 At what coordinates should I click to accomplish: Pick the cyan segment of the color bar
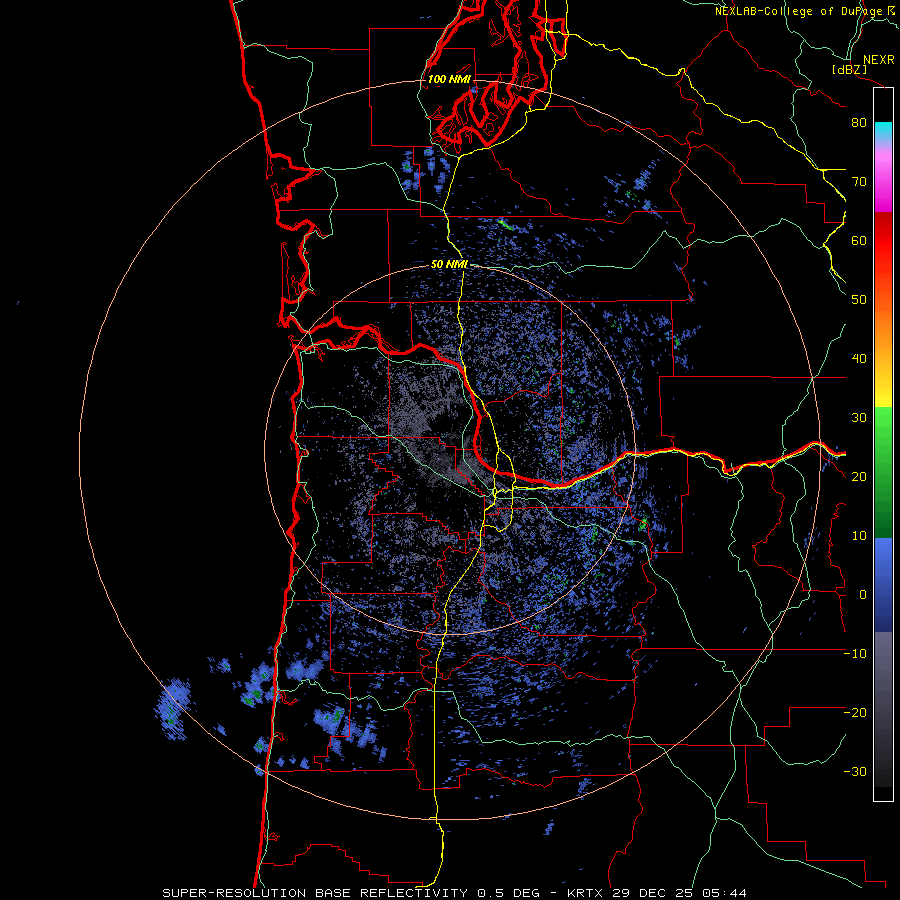pos(883,131)
